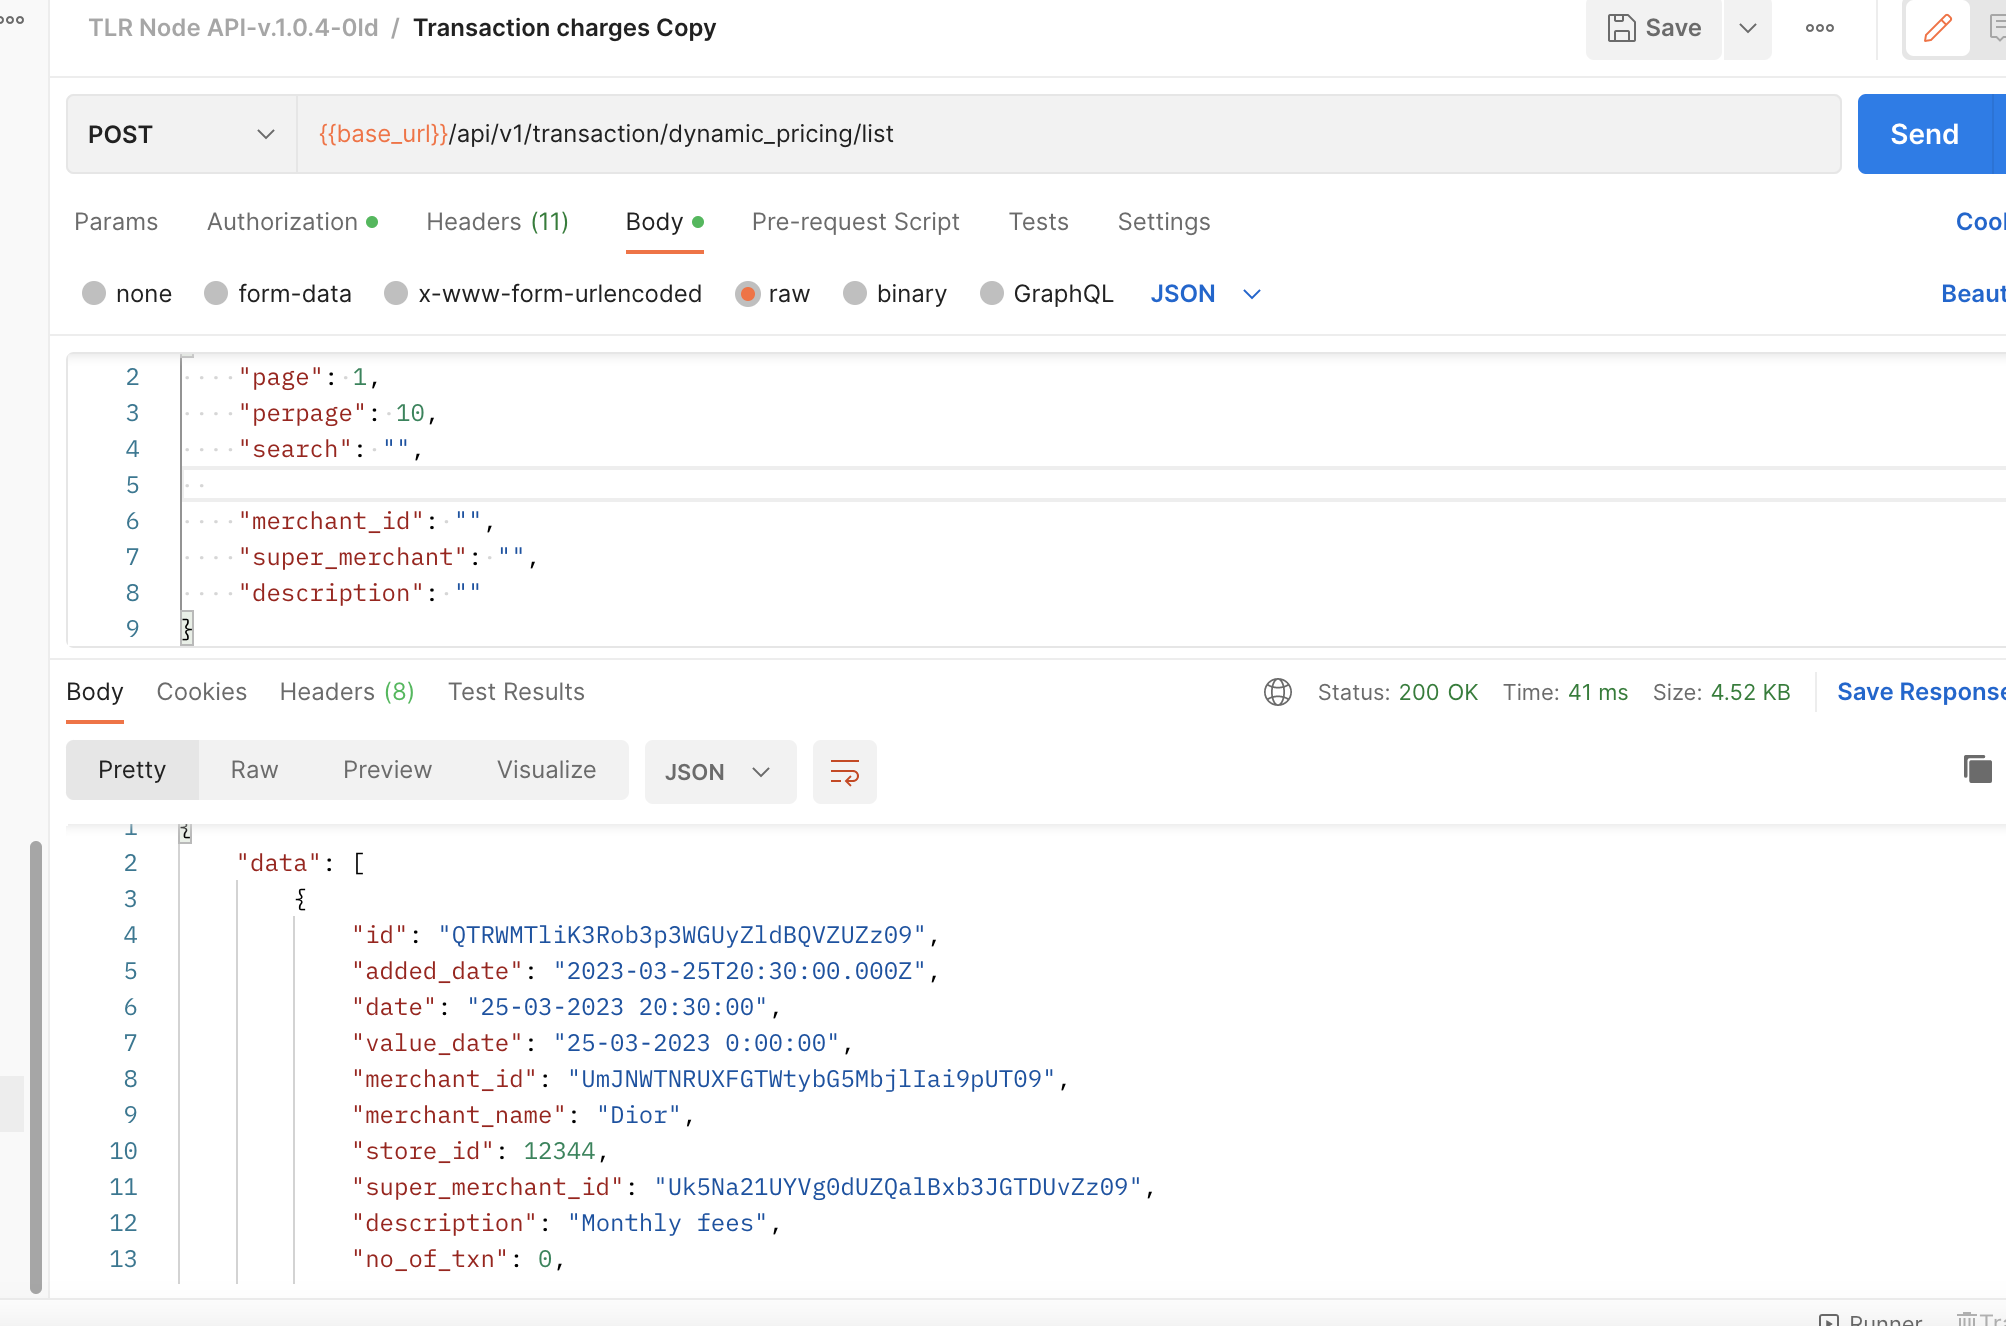2006x1326 pixels.
Task: Choose the x-www-form-urlencoded radio option
Action: (x=396, y=293)
